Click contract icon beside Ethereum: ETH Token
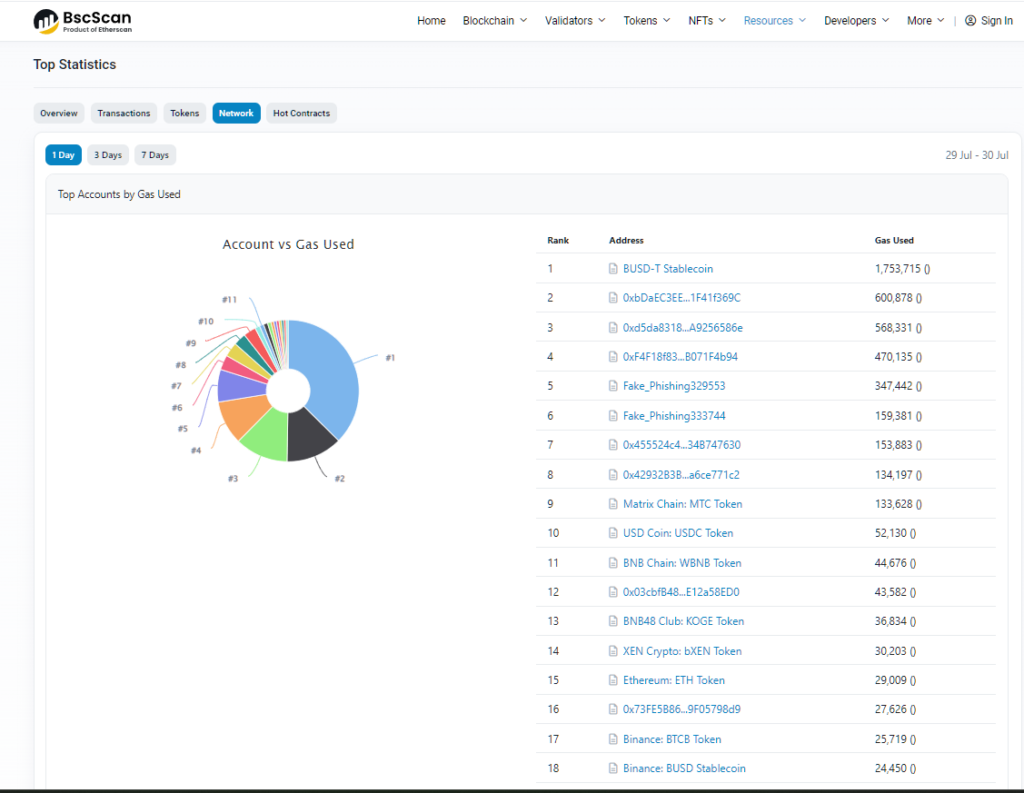 [x=614, y=680]
